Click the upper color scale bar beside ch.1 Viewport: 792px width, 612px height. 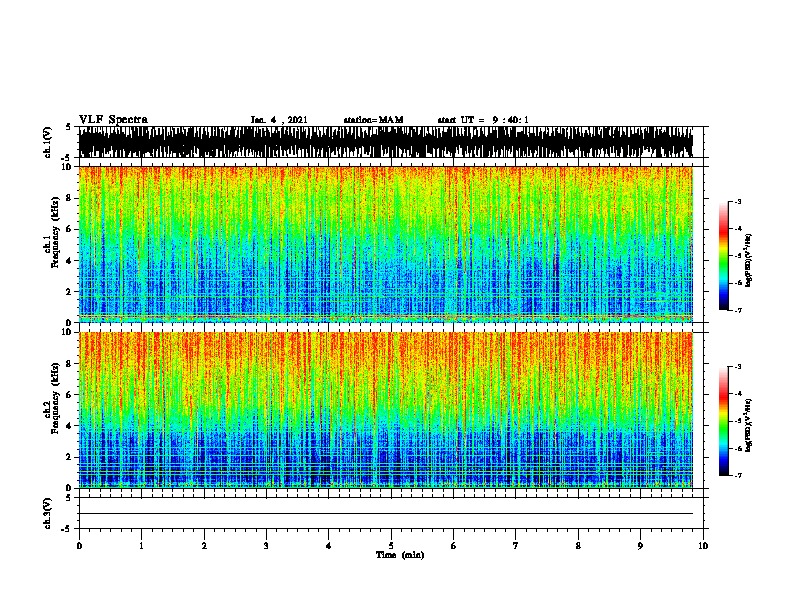(x=724, y=256)
